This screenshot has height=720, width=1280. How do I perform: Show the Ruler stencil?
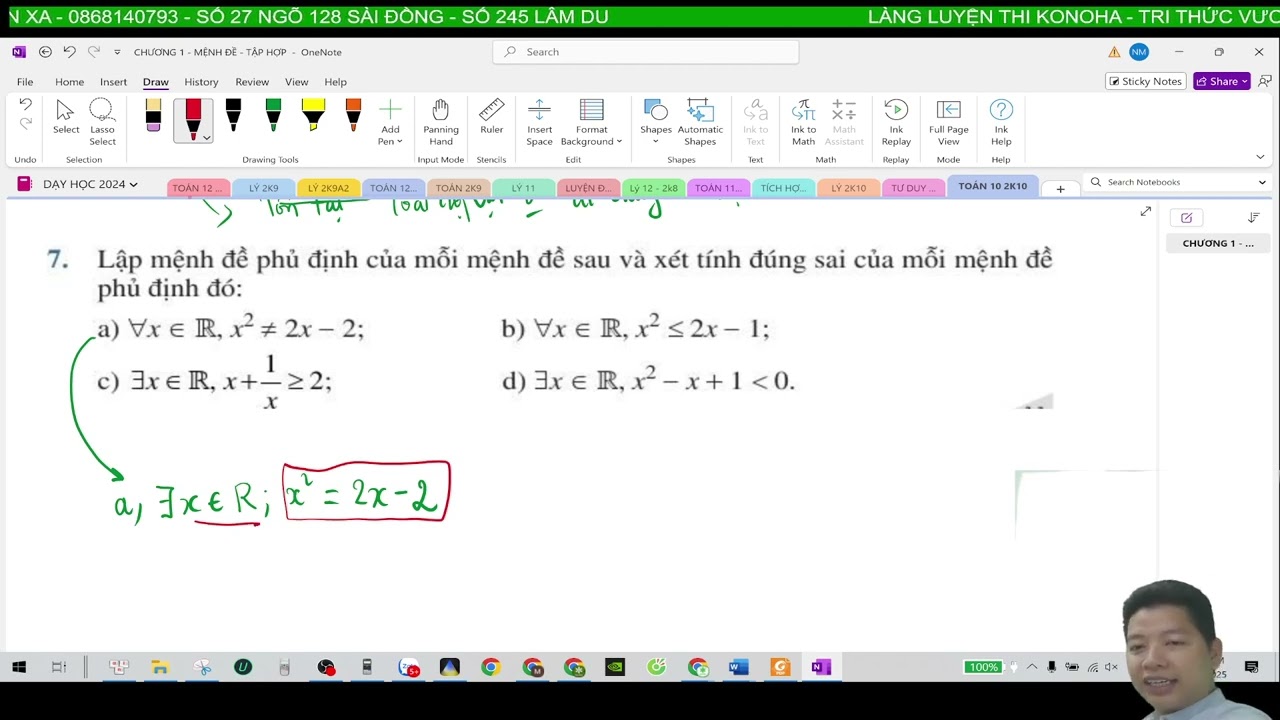point(491,117)
